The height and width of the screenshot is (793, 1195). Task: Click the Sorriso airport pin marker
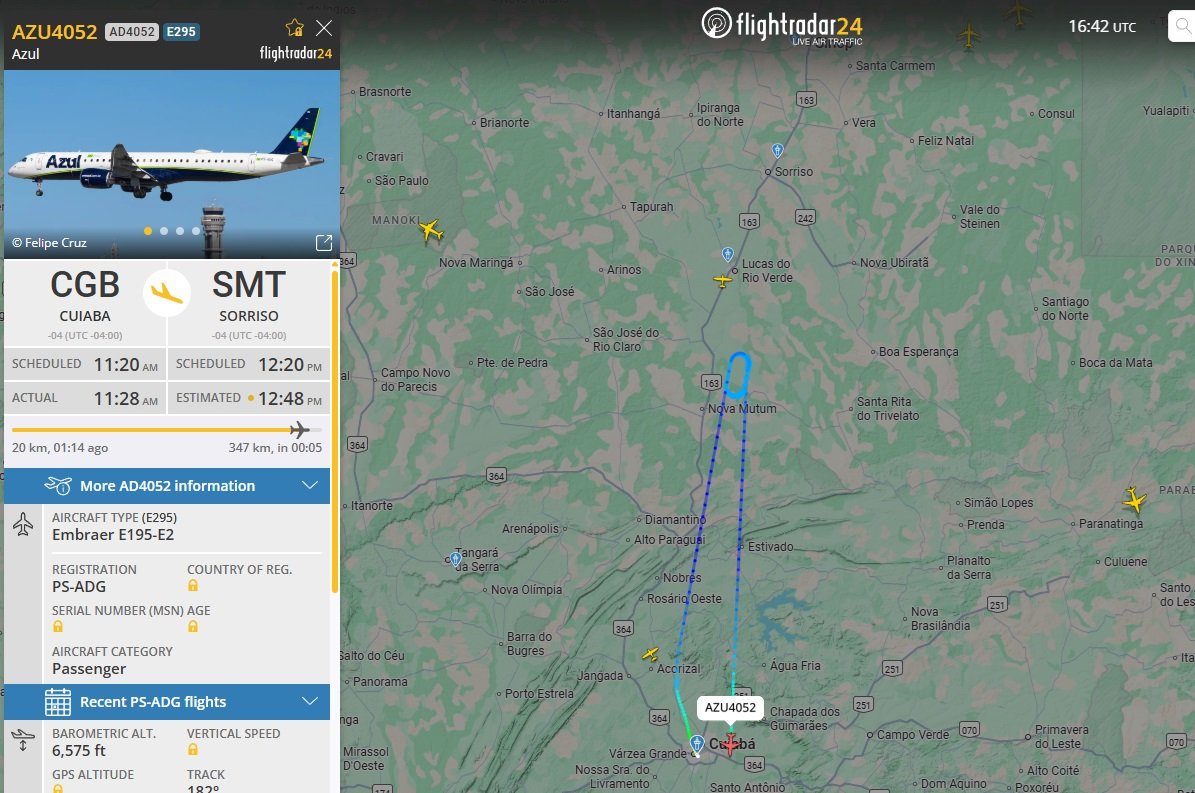tap(777, 150)
